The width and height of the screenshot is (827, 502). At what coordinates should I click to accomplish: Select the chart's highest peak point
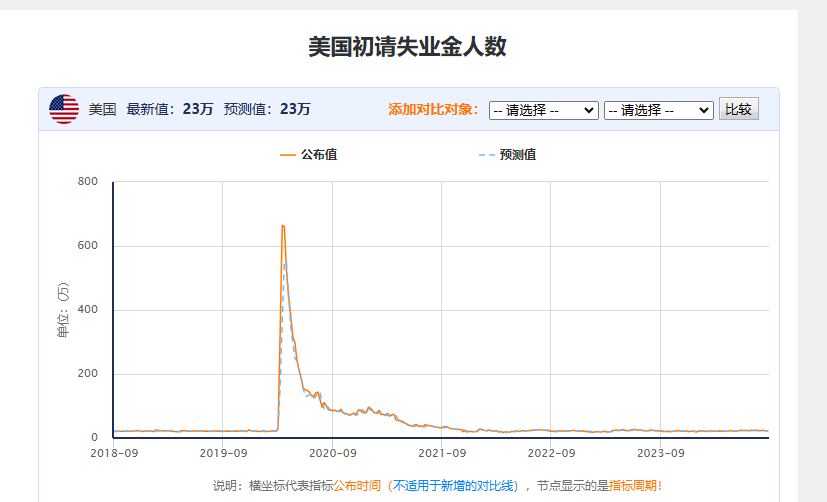[283, 226]
